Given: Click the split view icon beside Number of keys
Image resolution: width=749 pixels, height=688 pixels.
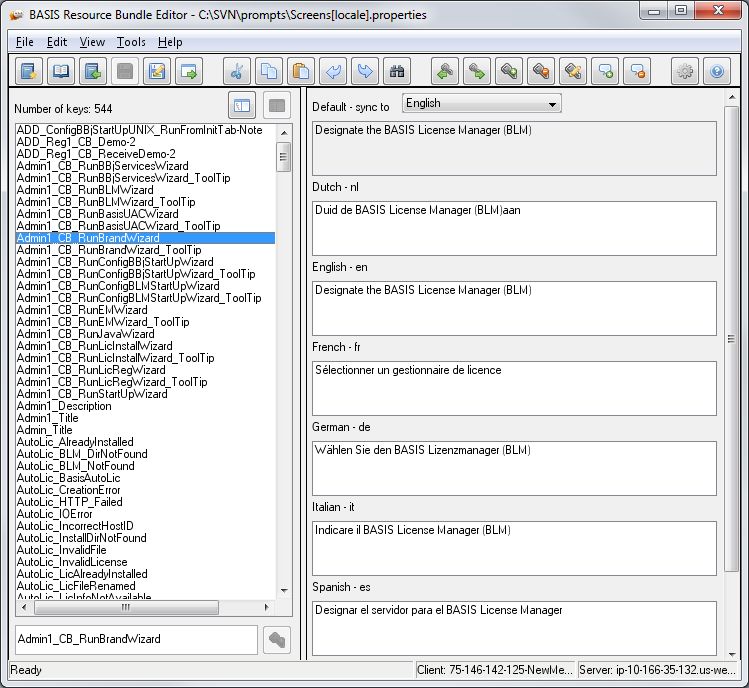Looking at the screenshot, I should (x=242, y=105).
